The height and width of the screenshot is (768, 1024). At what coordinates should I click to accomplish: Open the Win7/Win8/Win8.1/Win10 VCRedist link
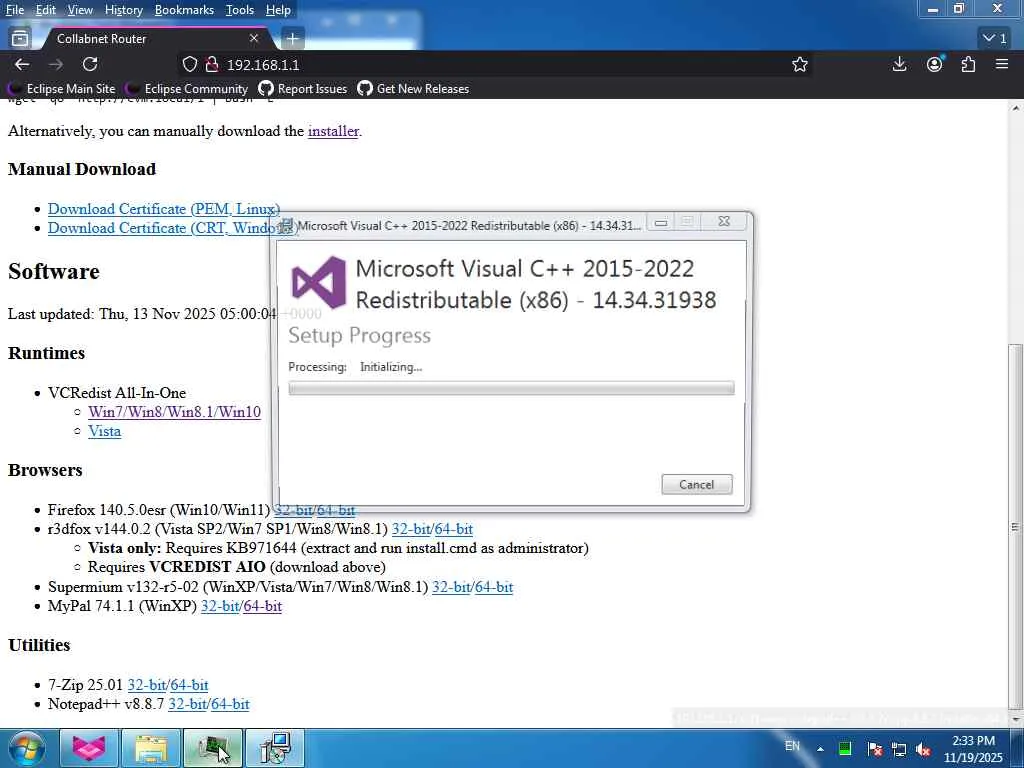click(174, 412)
